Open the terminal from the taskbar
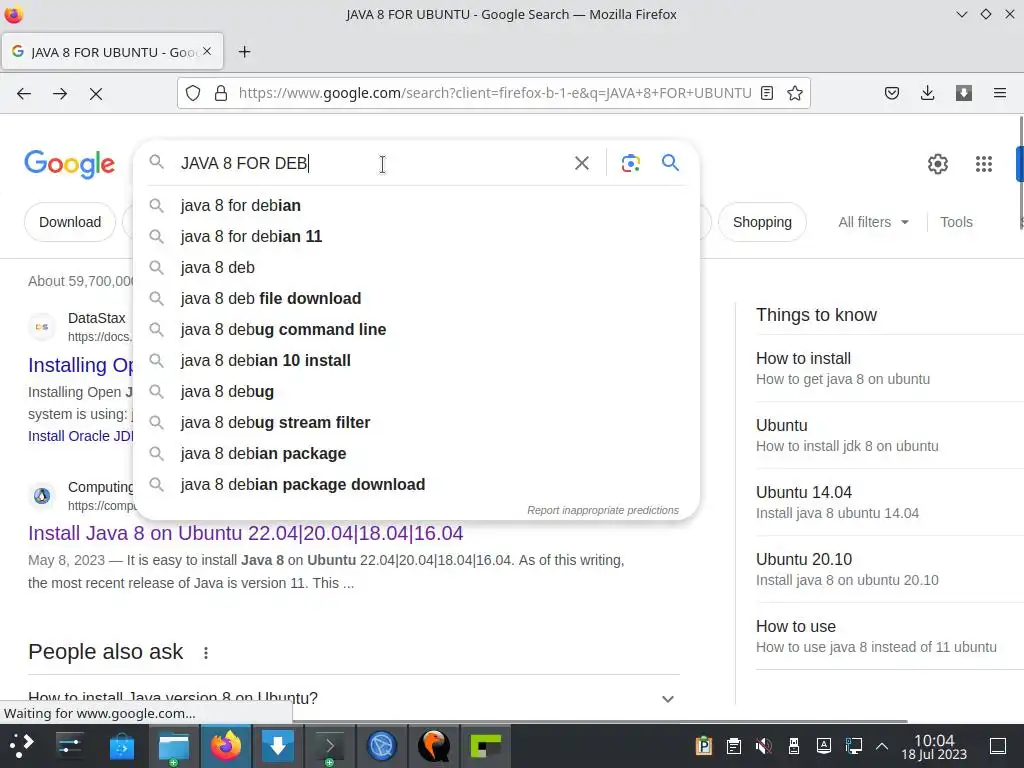The width and height of the screenshot is (1024, 768). point(330,746)
